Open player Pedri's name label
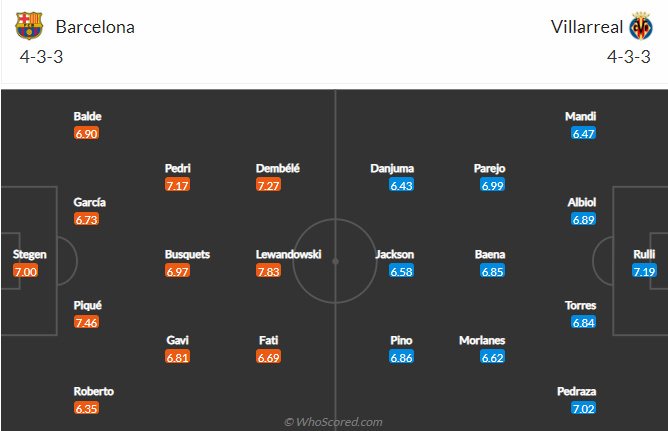The width and height of the screenshot is (668, 431). (178, 168)
